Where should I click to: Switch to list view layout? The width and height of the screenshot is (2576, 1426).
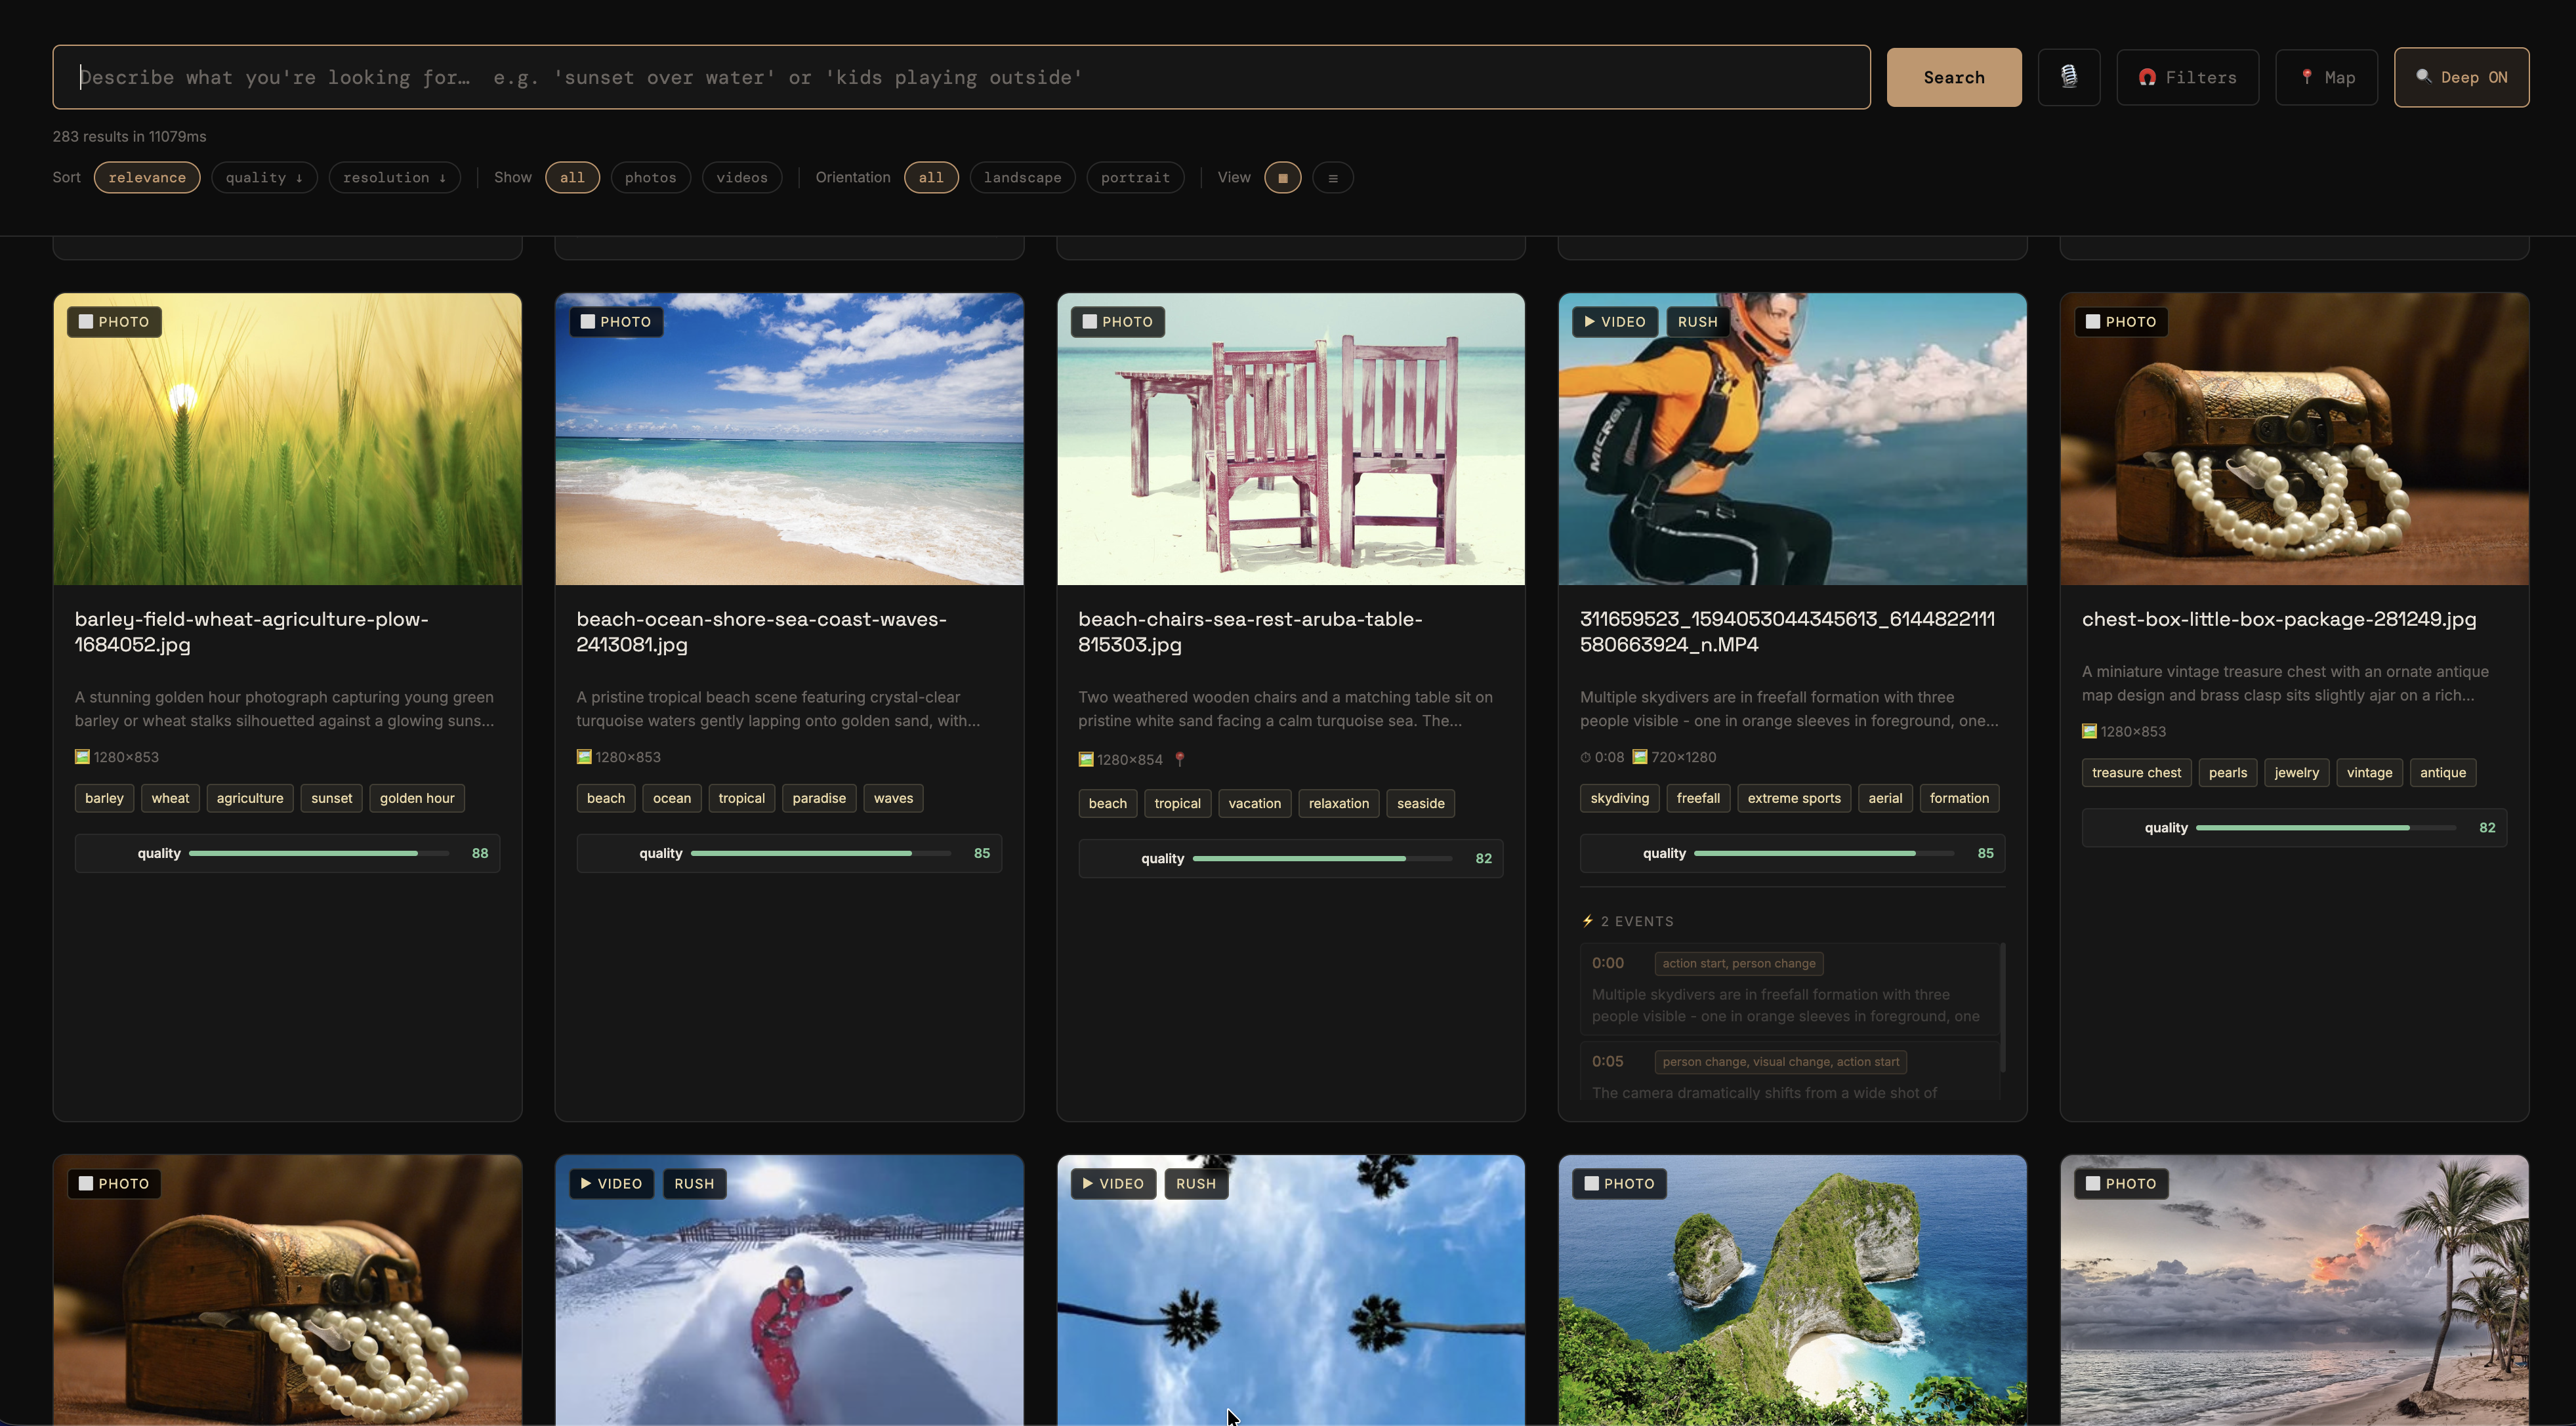point(1332,177)
